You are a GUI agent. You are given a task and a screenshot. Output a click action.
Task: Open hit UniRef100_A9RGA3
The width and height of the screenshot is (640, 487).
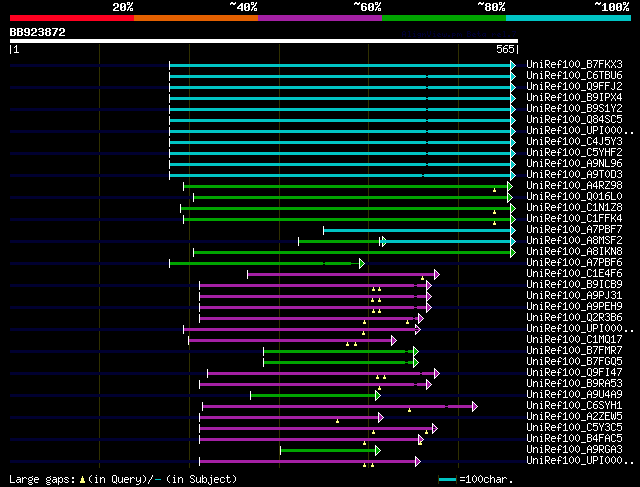click(574, 450)
